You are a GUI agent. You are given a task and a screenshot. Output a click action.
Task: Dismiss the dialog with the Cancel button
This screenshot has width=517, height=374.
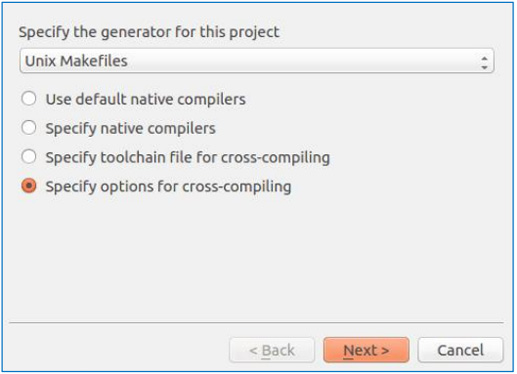pyautogui.click(x=460, y=350)
